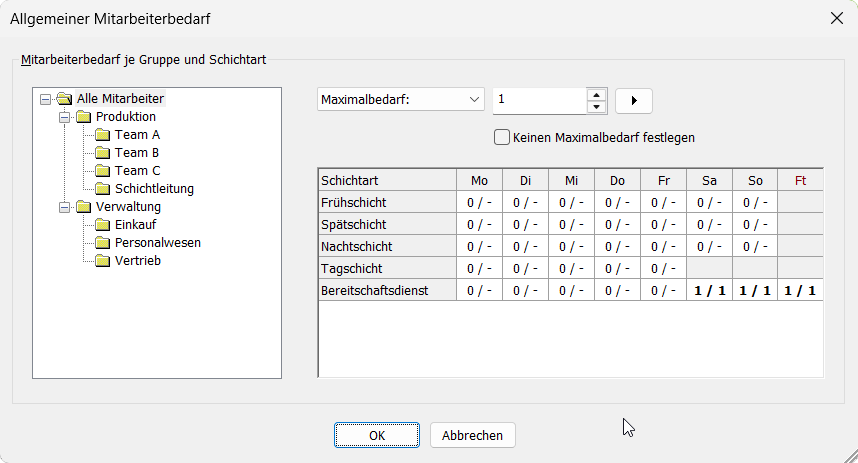Screen dimensions: 858x463
Task: Collapse the Verwaltung tree node
Action: tap(65, 207)
